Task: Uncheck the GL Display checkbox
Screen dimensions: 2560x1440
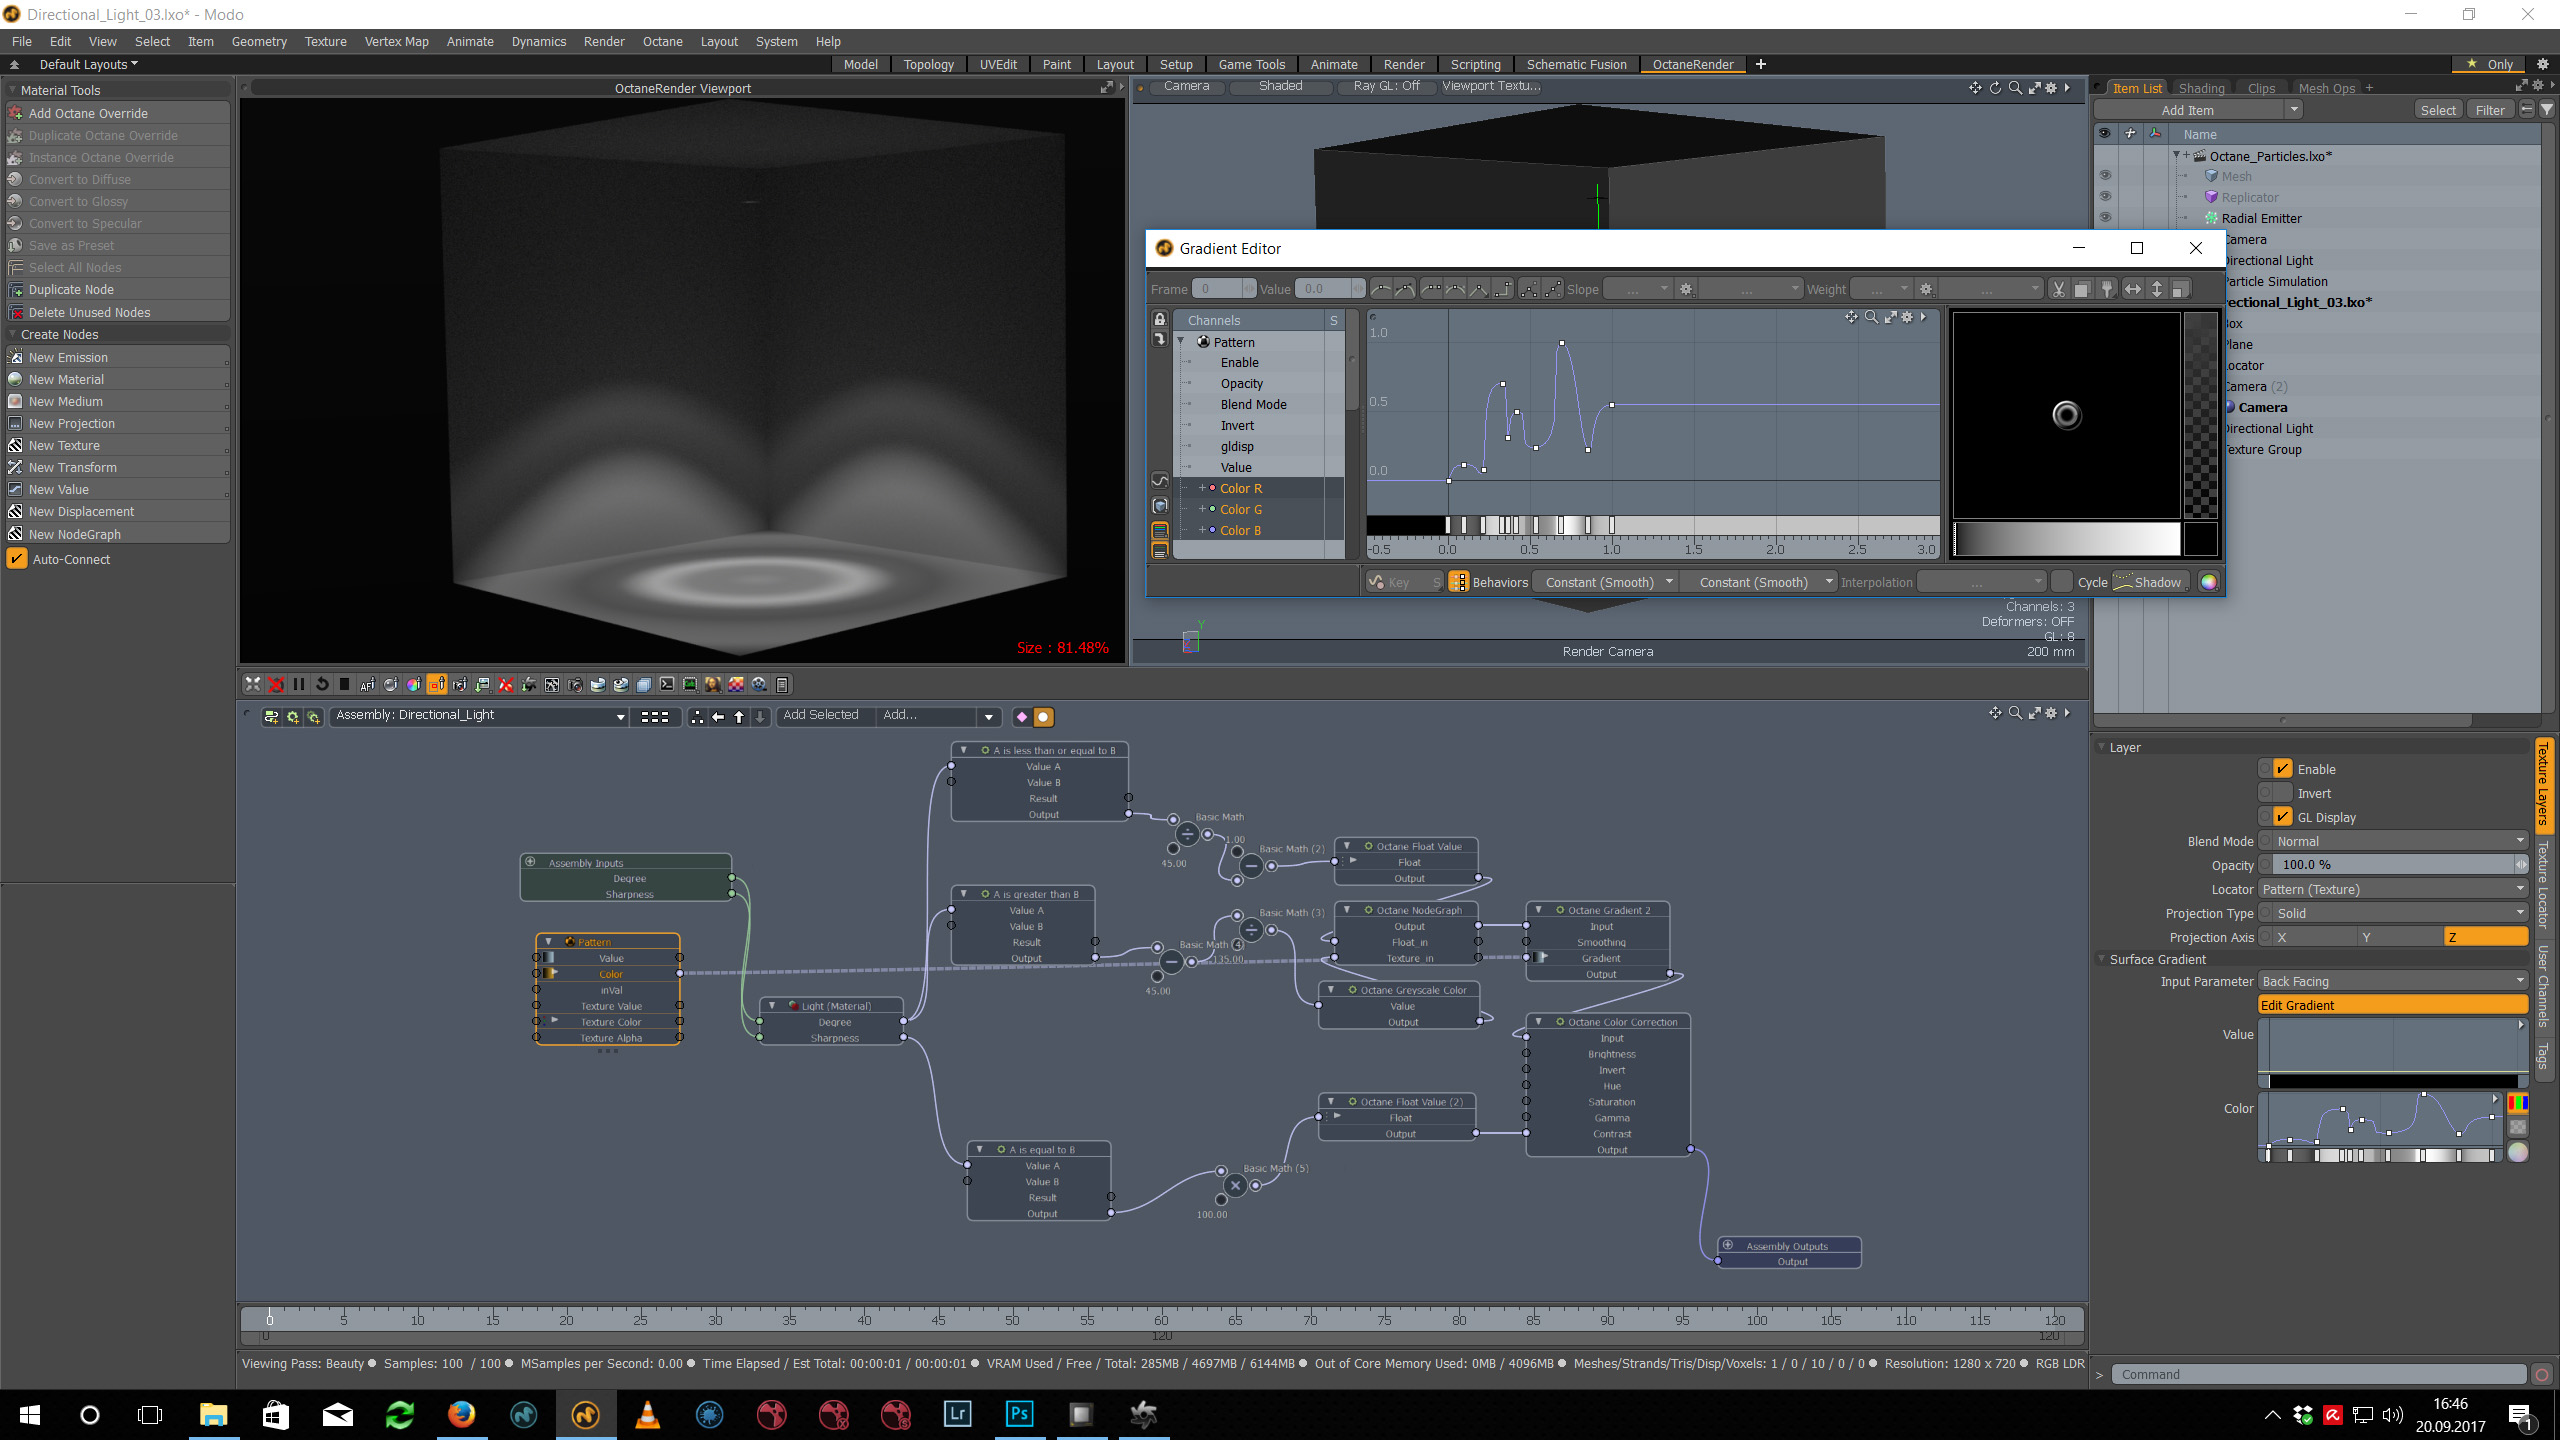Action: pyautogui.click(x=2283, y=817)
